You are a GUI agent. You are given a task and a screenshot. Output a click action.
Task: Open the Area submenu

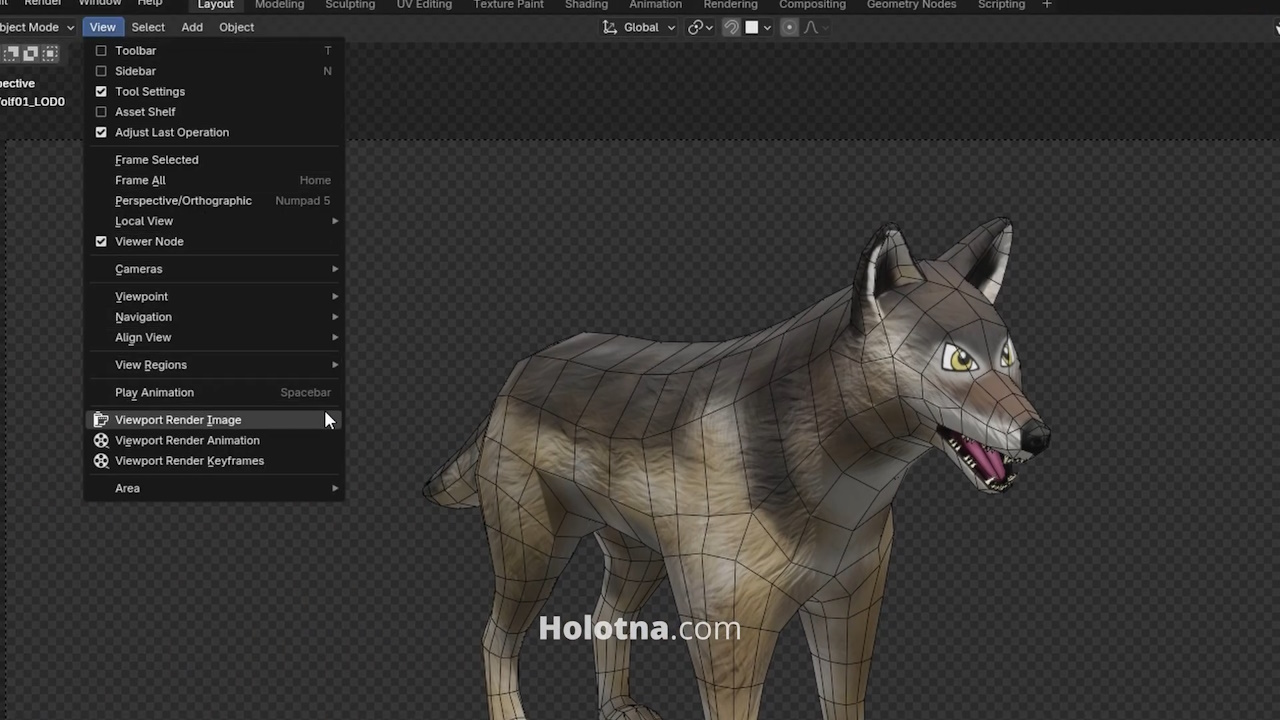click(x=213, y=488)
